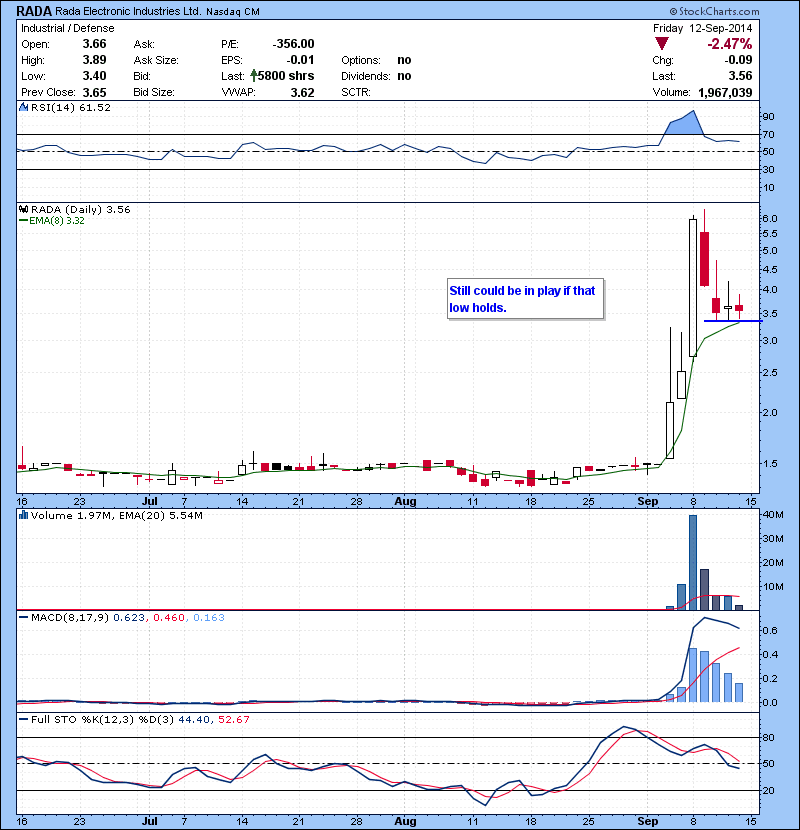Click the 'Dividends: no' field
Image resolution: width=800 pixels, height=830 pixels.
tap(376, 76)
